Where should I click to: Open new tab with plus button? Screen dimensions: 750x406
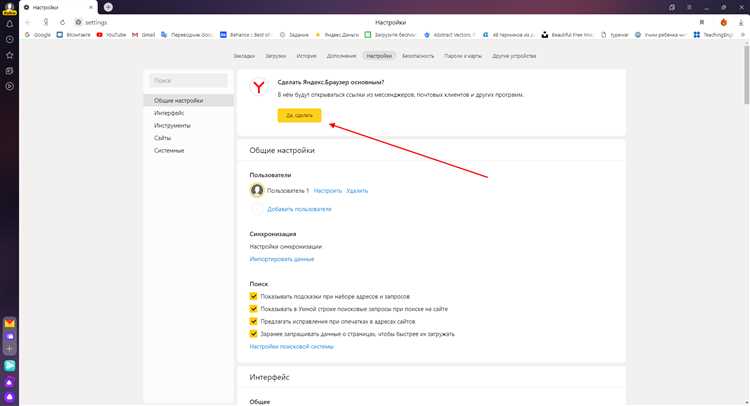(x=108, y=7)
